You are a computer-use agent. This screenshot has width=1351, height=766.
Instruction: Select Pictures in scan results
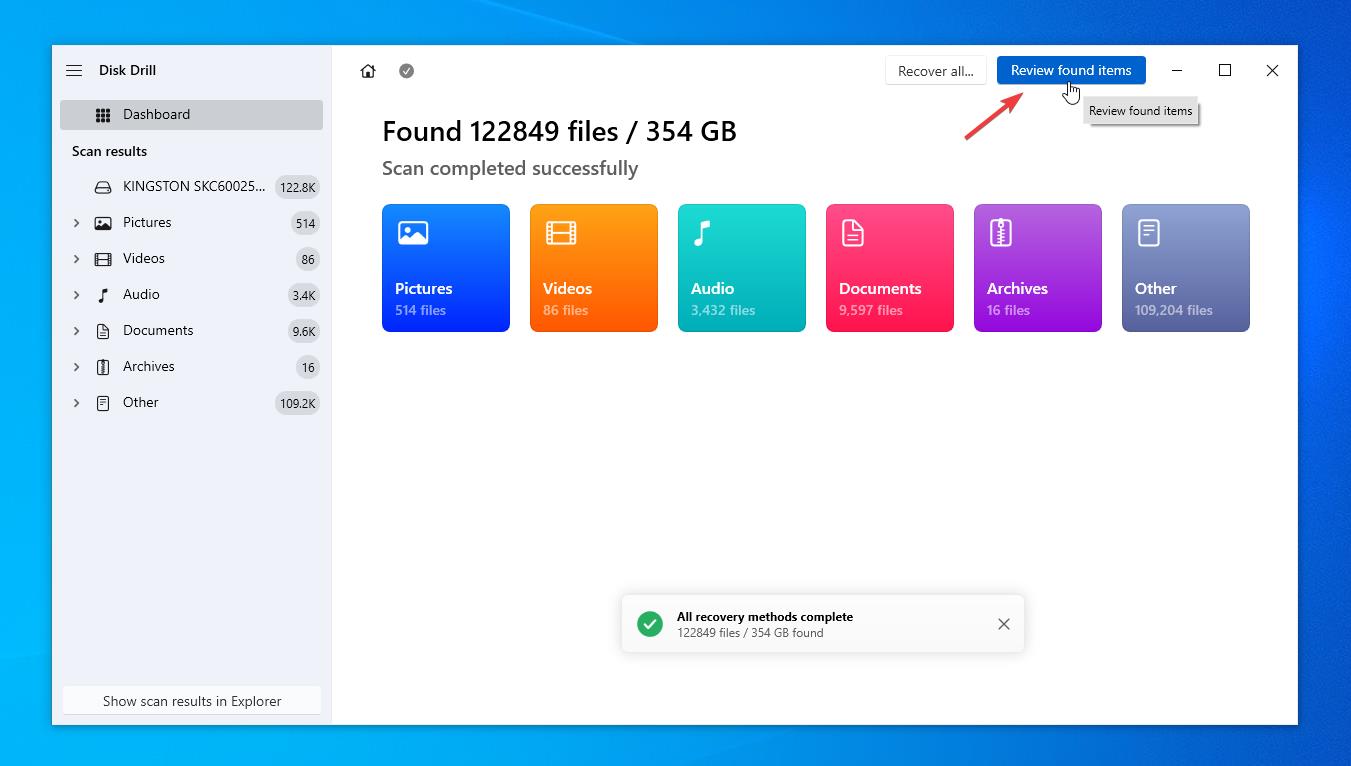tap(191, 223)
